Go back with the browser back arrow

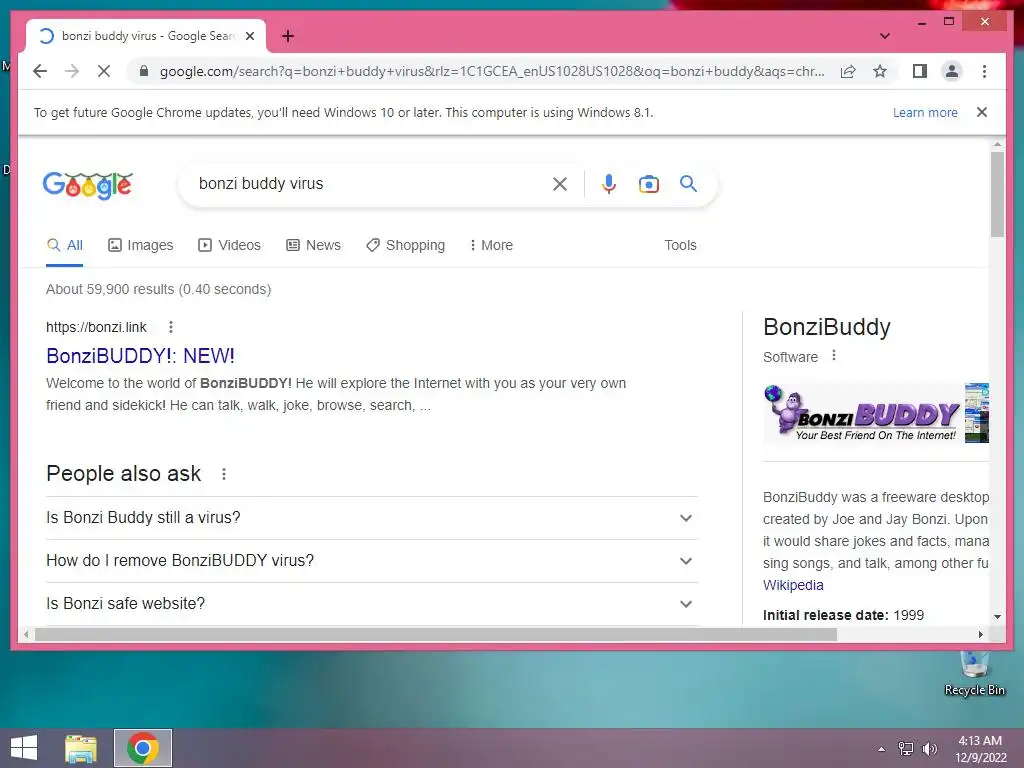[x=40, y=71]
